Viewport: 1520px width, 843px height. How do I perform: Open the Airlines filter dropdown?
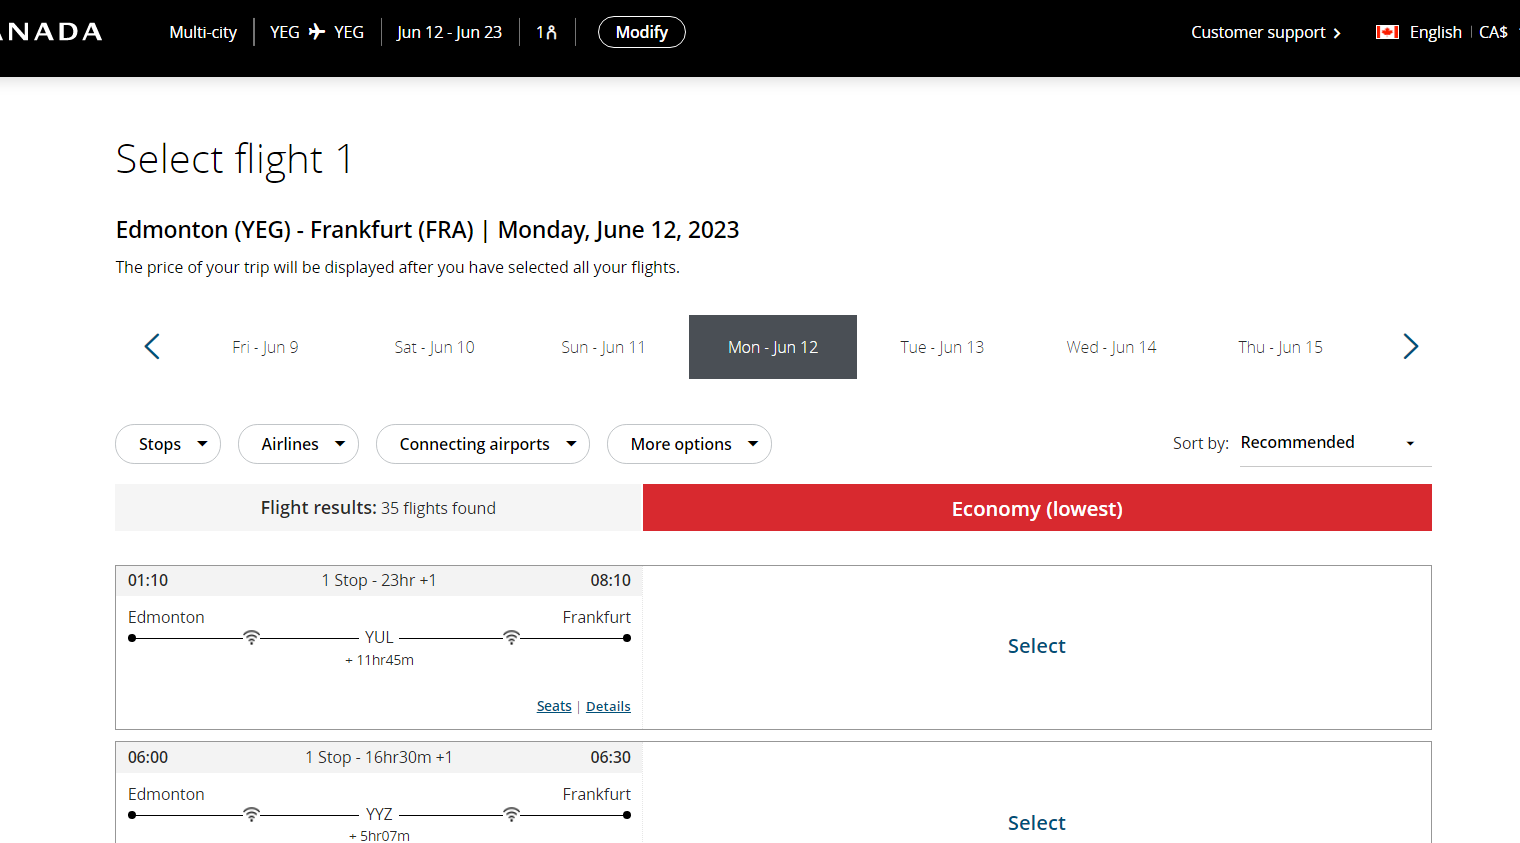[298, 444]
